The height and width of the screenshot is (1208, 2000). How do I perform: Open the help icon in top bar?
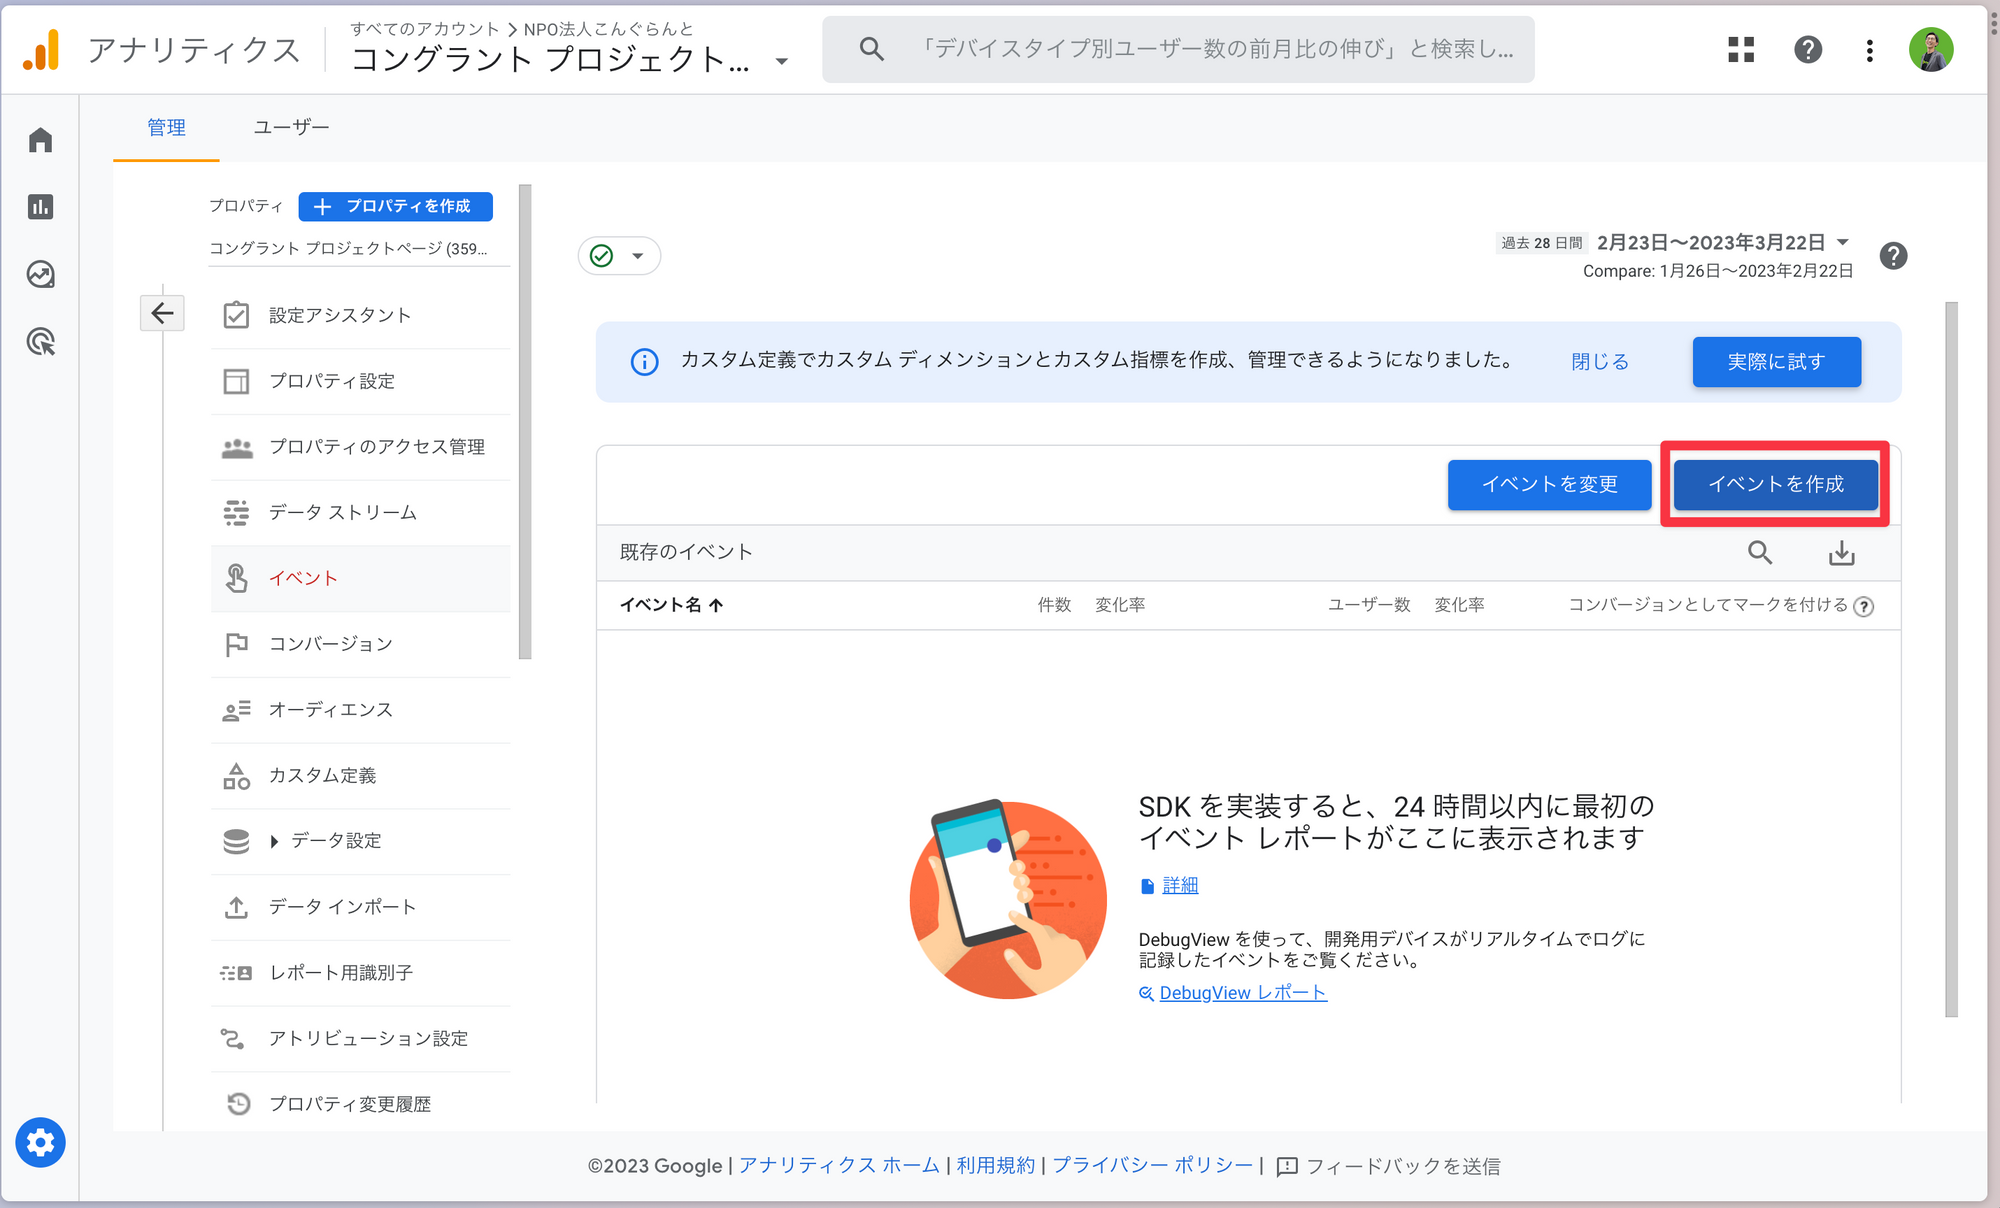point(1808,49)
